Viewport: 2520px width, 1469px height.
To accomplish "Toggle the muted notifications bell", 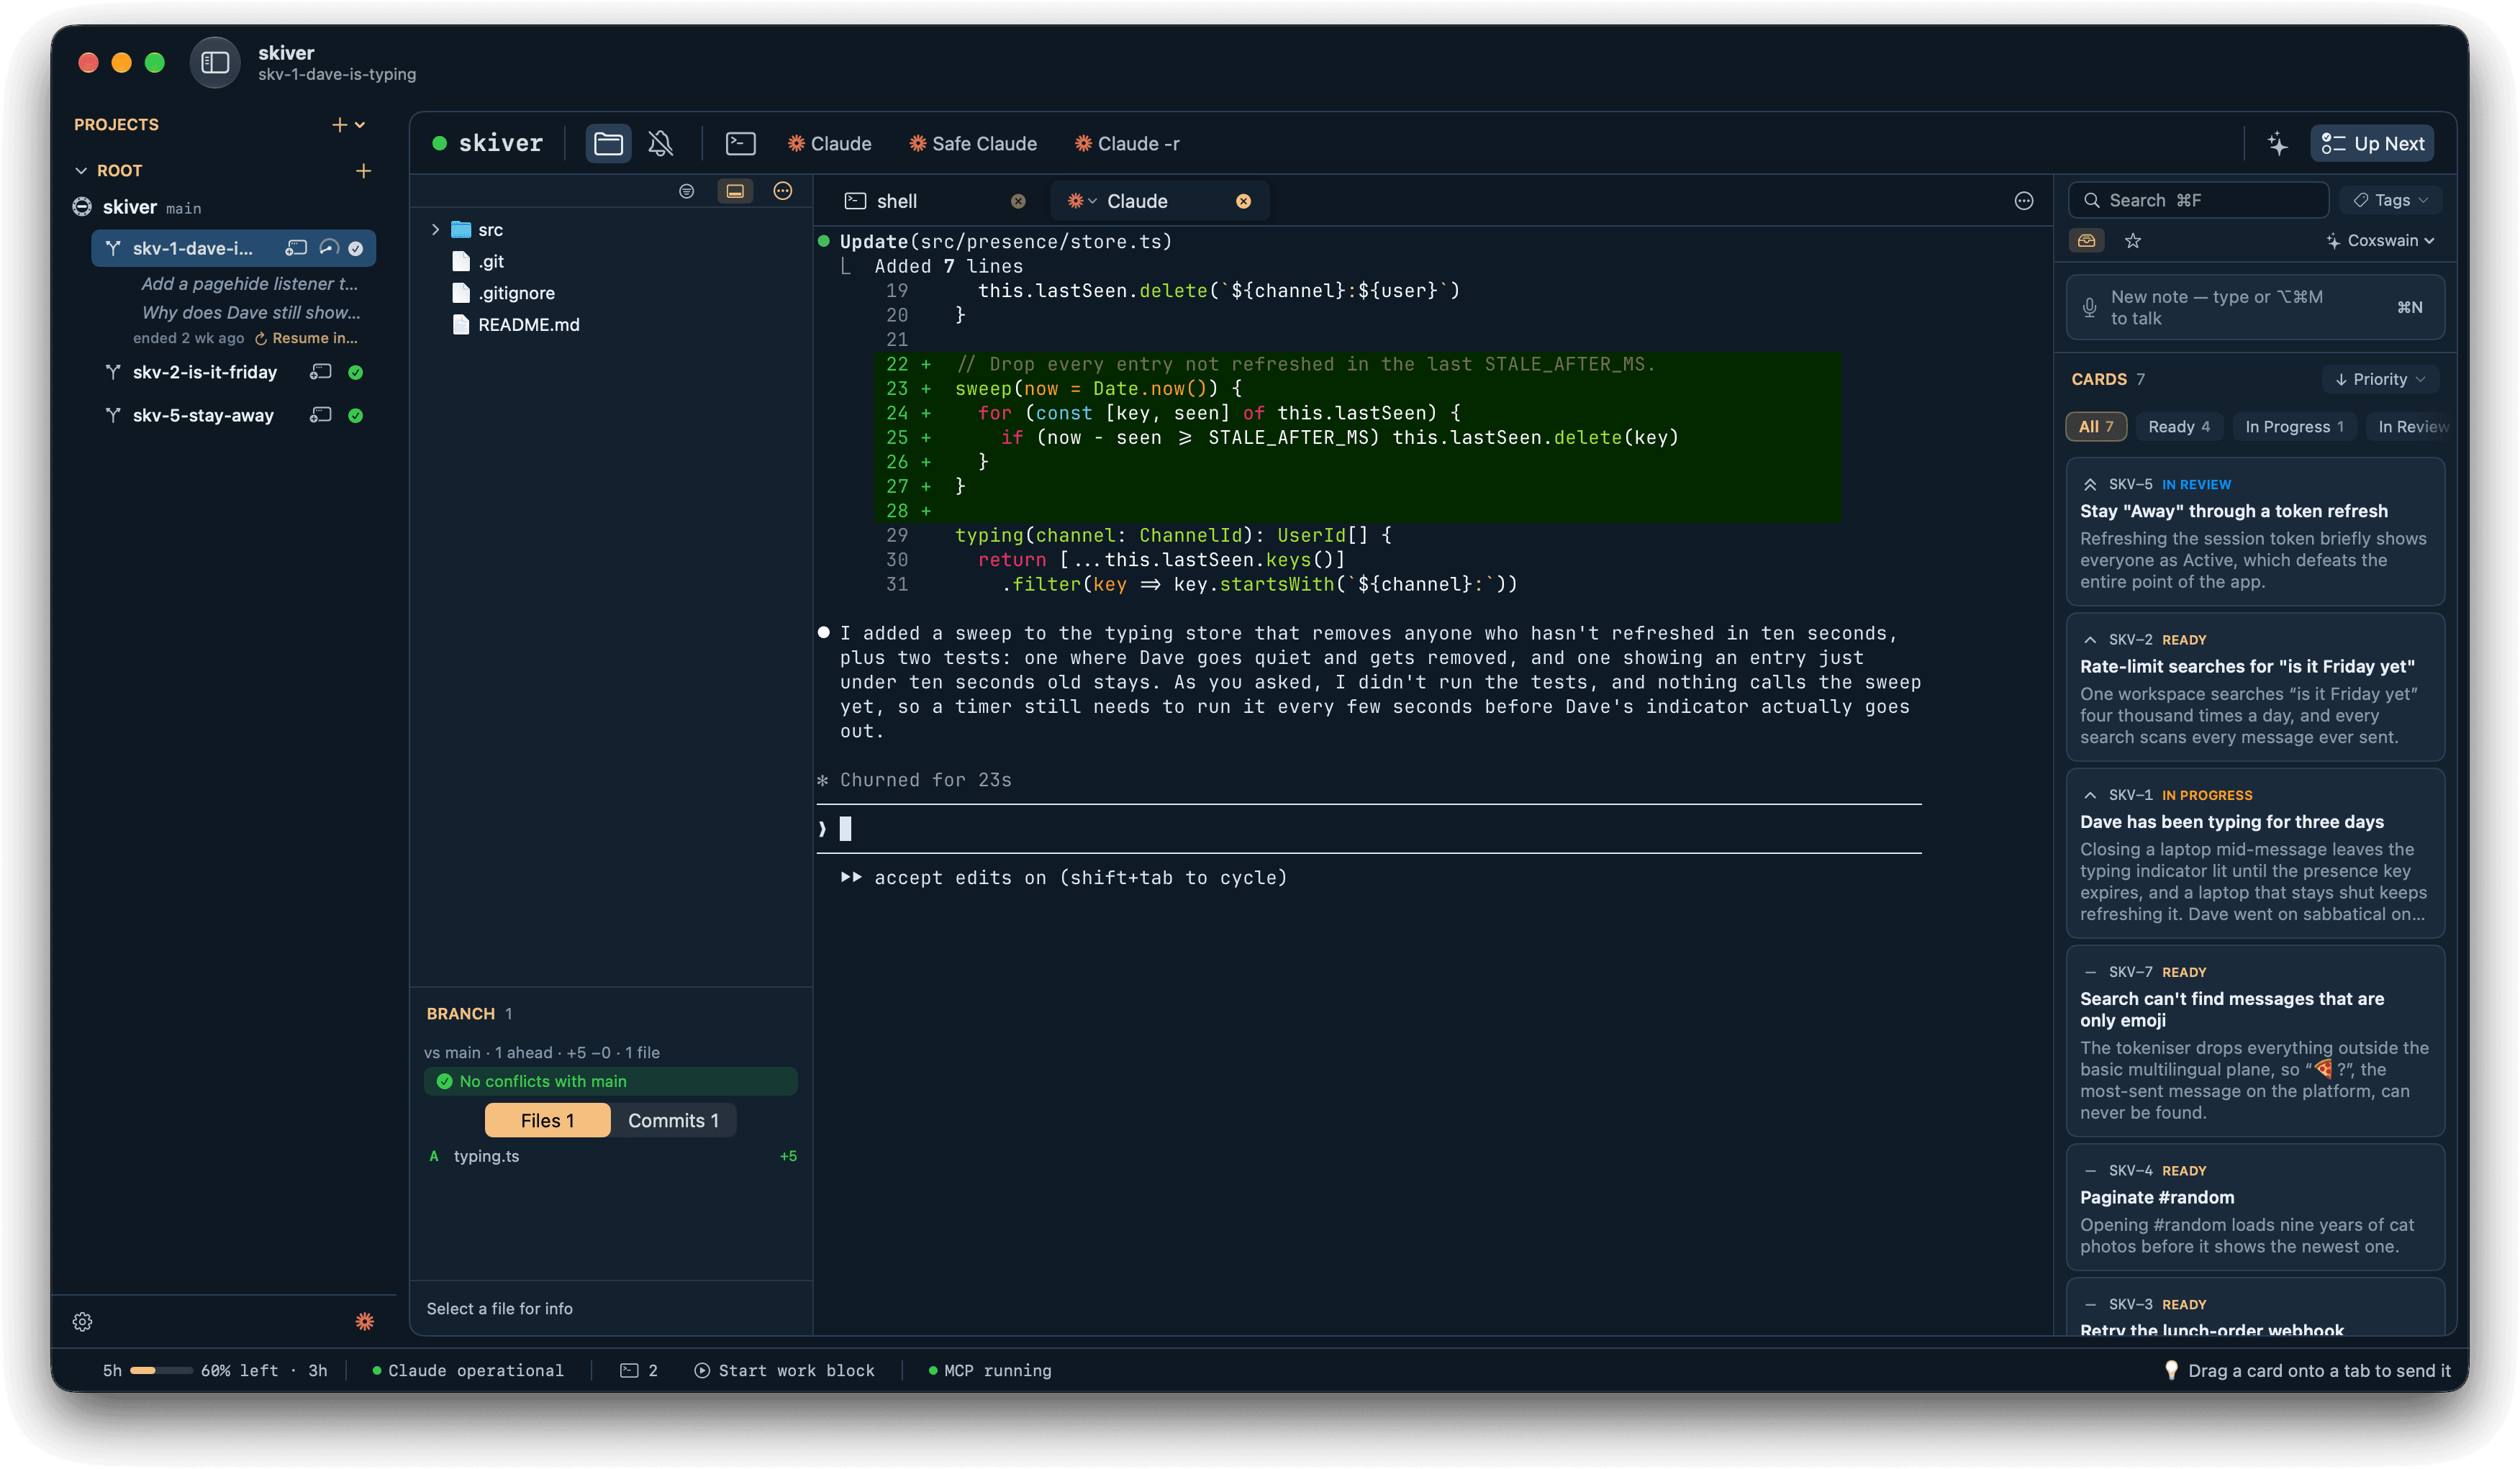I will click(660, 144).
